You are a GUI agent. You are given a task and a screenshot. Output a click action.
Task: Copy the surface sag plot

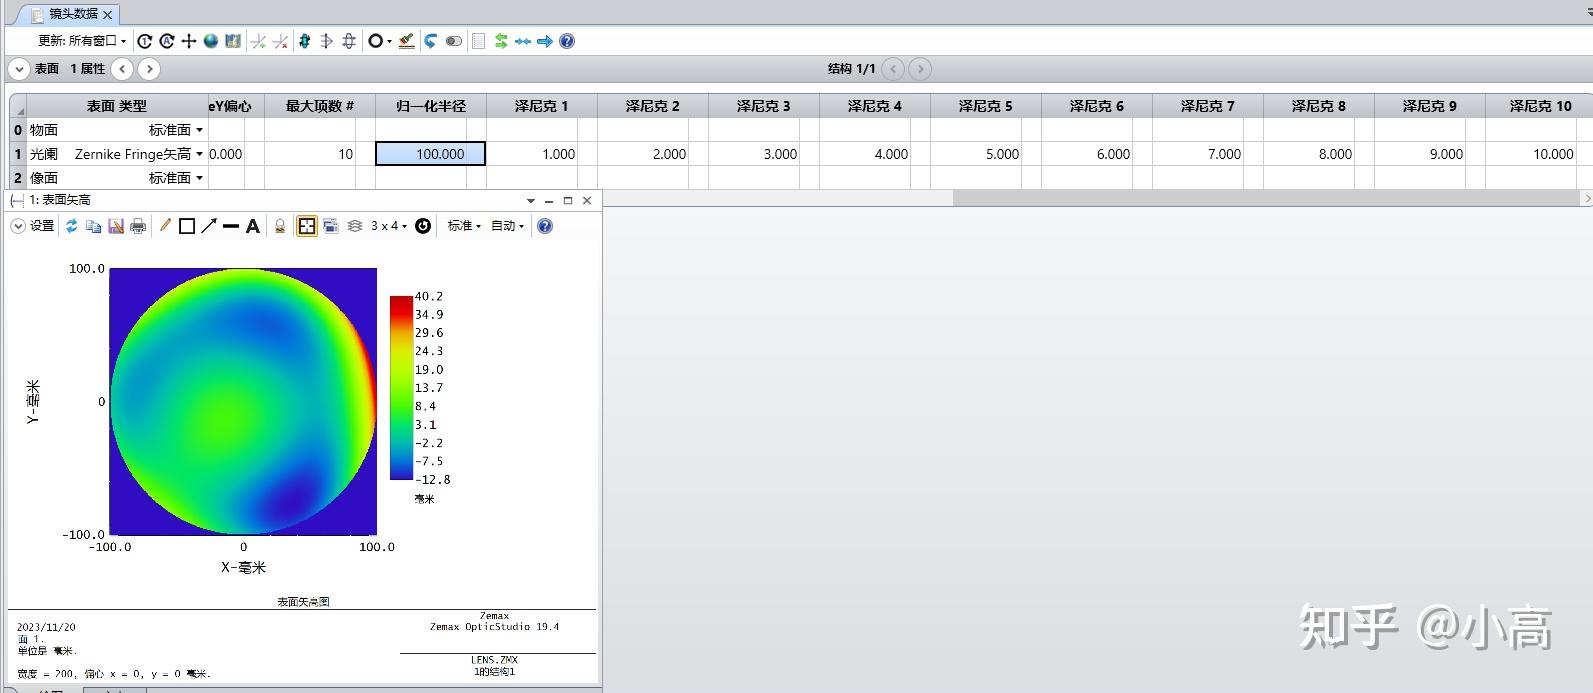(x=94, y=226)
